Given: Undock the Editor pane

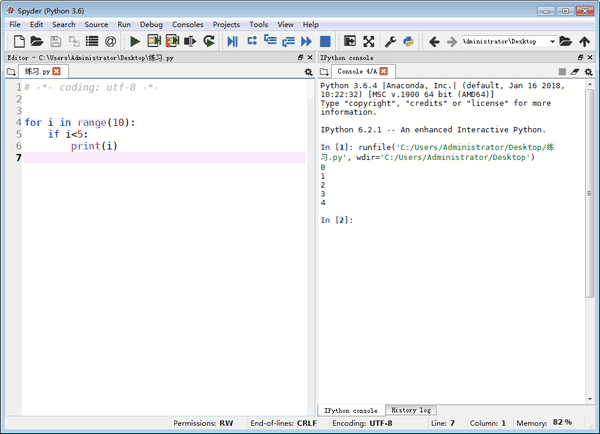Looking at the screenshot, I should click(300, 57).
